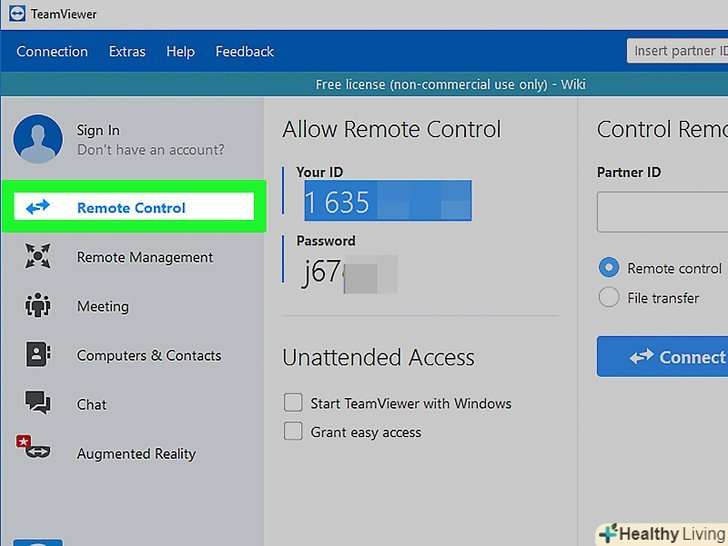Open the Extras menu

click(x=127, y=51)
